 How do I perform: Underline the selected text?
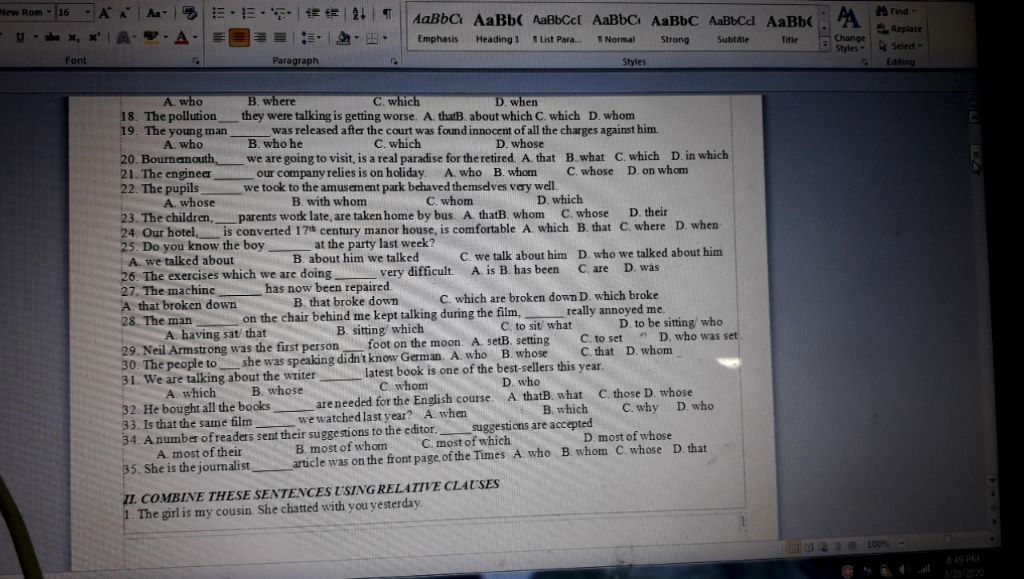point(20,38)
